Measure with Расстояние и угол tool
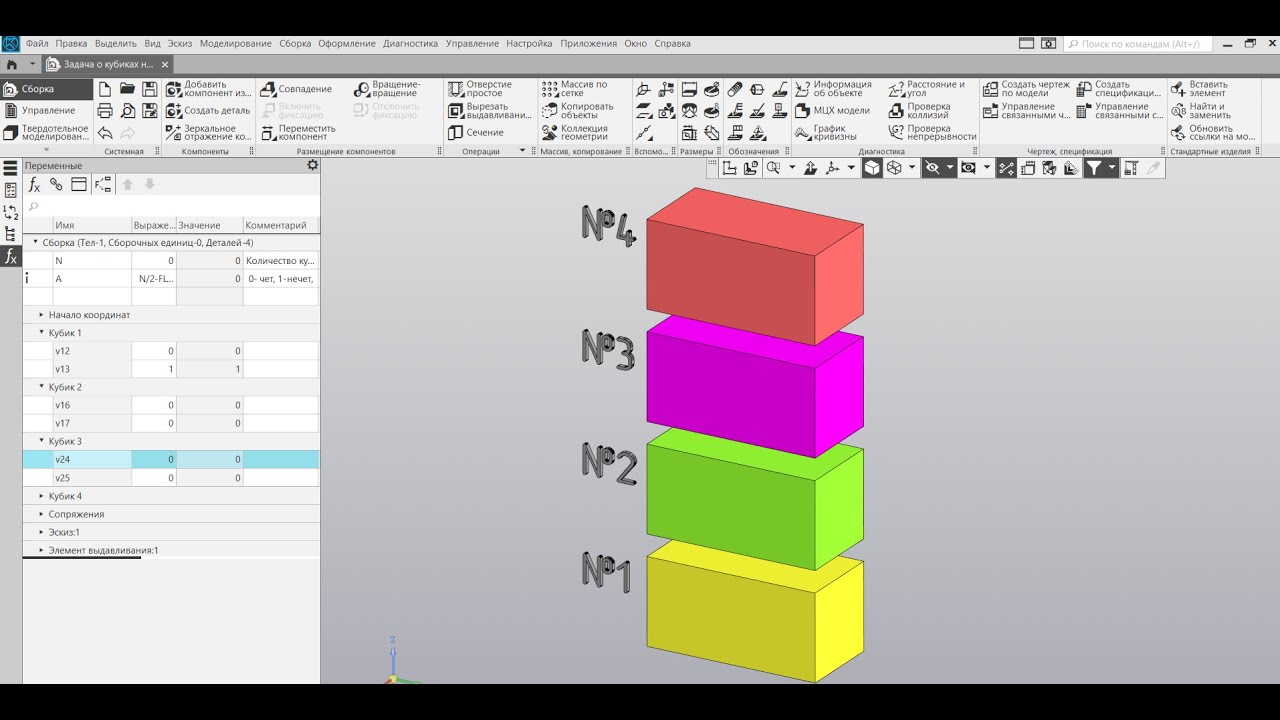 pyautogui.click(x=927, y=89)
